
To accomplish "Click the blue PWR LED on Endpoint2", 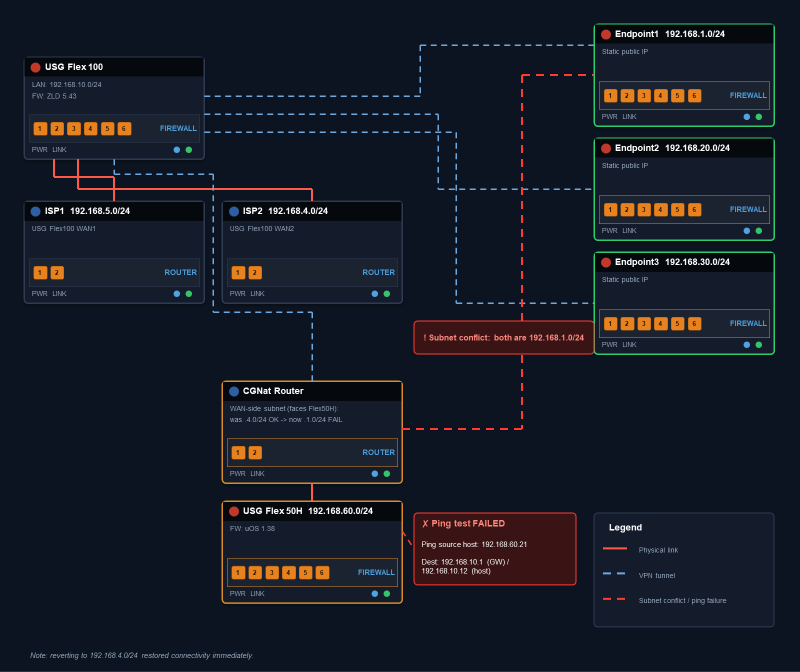I will (x=746, y=231).
